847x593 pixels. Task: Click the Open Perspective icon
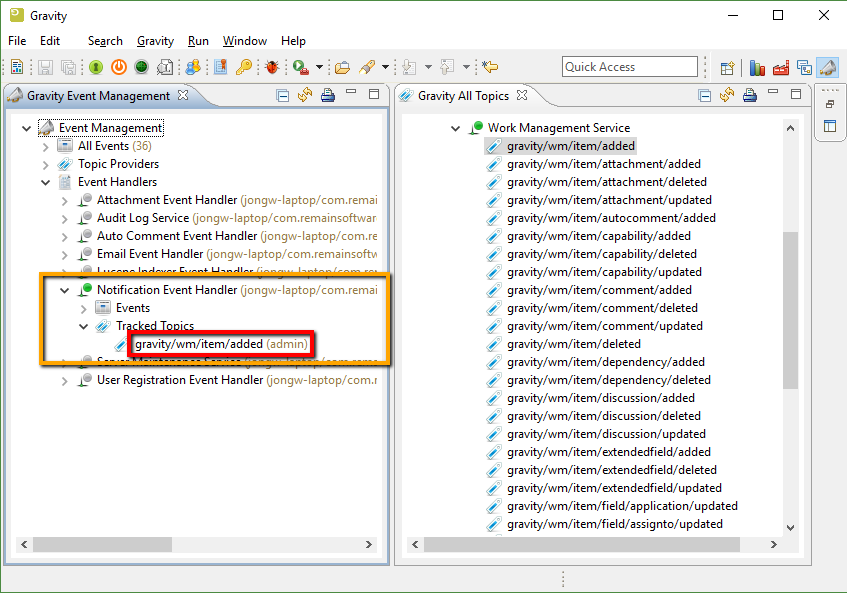click(728, 68)
